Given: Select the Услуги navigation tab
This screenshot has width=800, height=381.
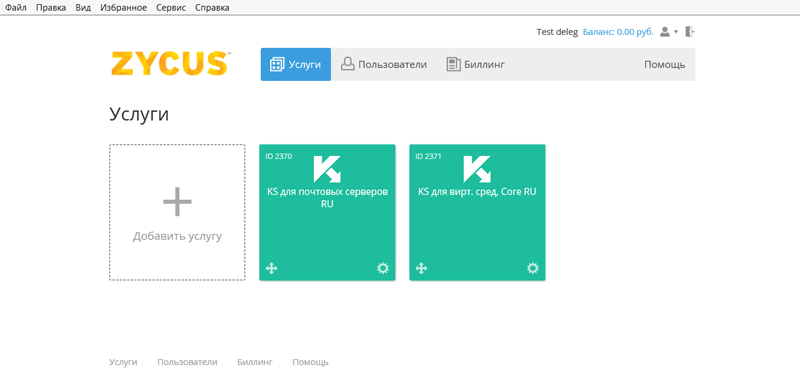Looking at the screenshot, I should tap(296, 64).
